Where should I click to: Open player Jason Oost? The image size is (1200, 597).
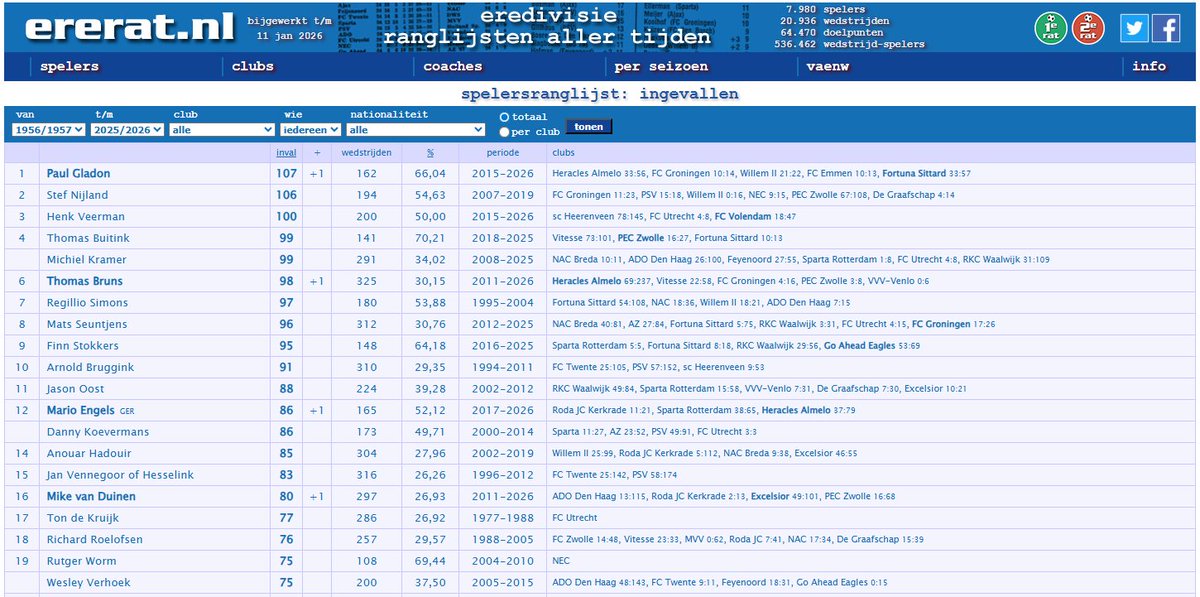point(75,389)
